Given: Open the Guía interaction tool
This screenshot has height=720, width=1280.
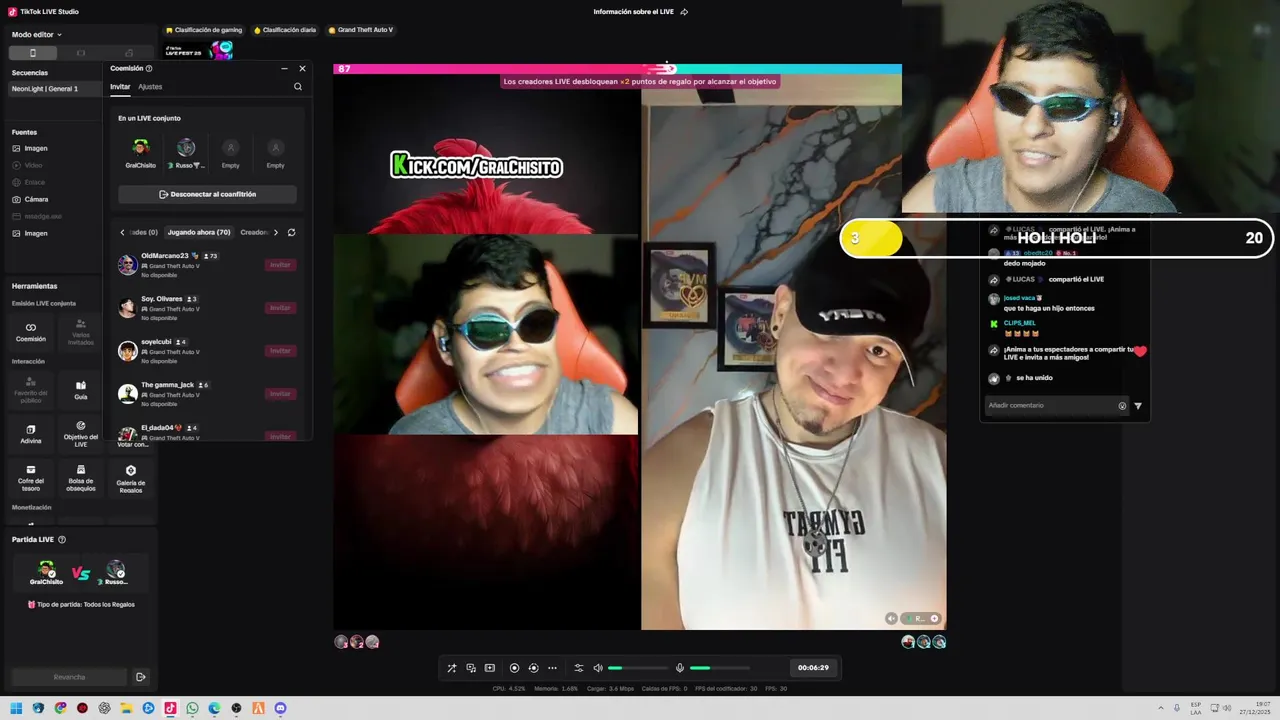Looking at the screenshot, I should (81, 390).
